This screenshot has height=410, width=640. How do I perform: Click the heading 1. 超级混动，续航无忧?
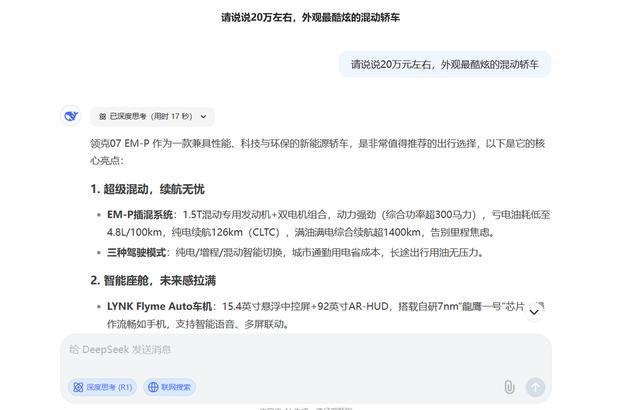point(147,189)
